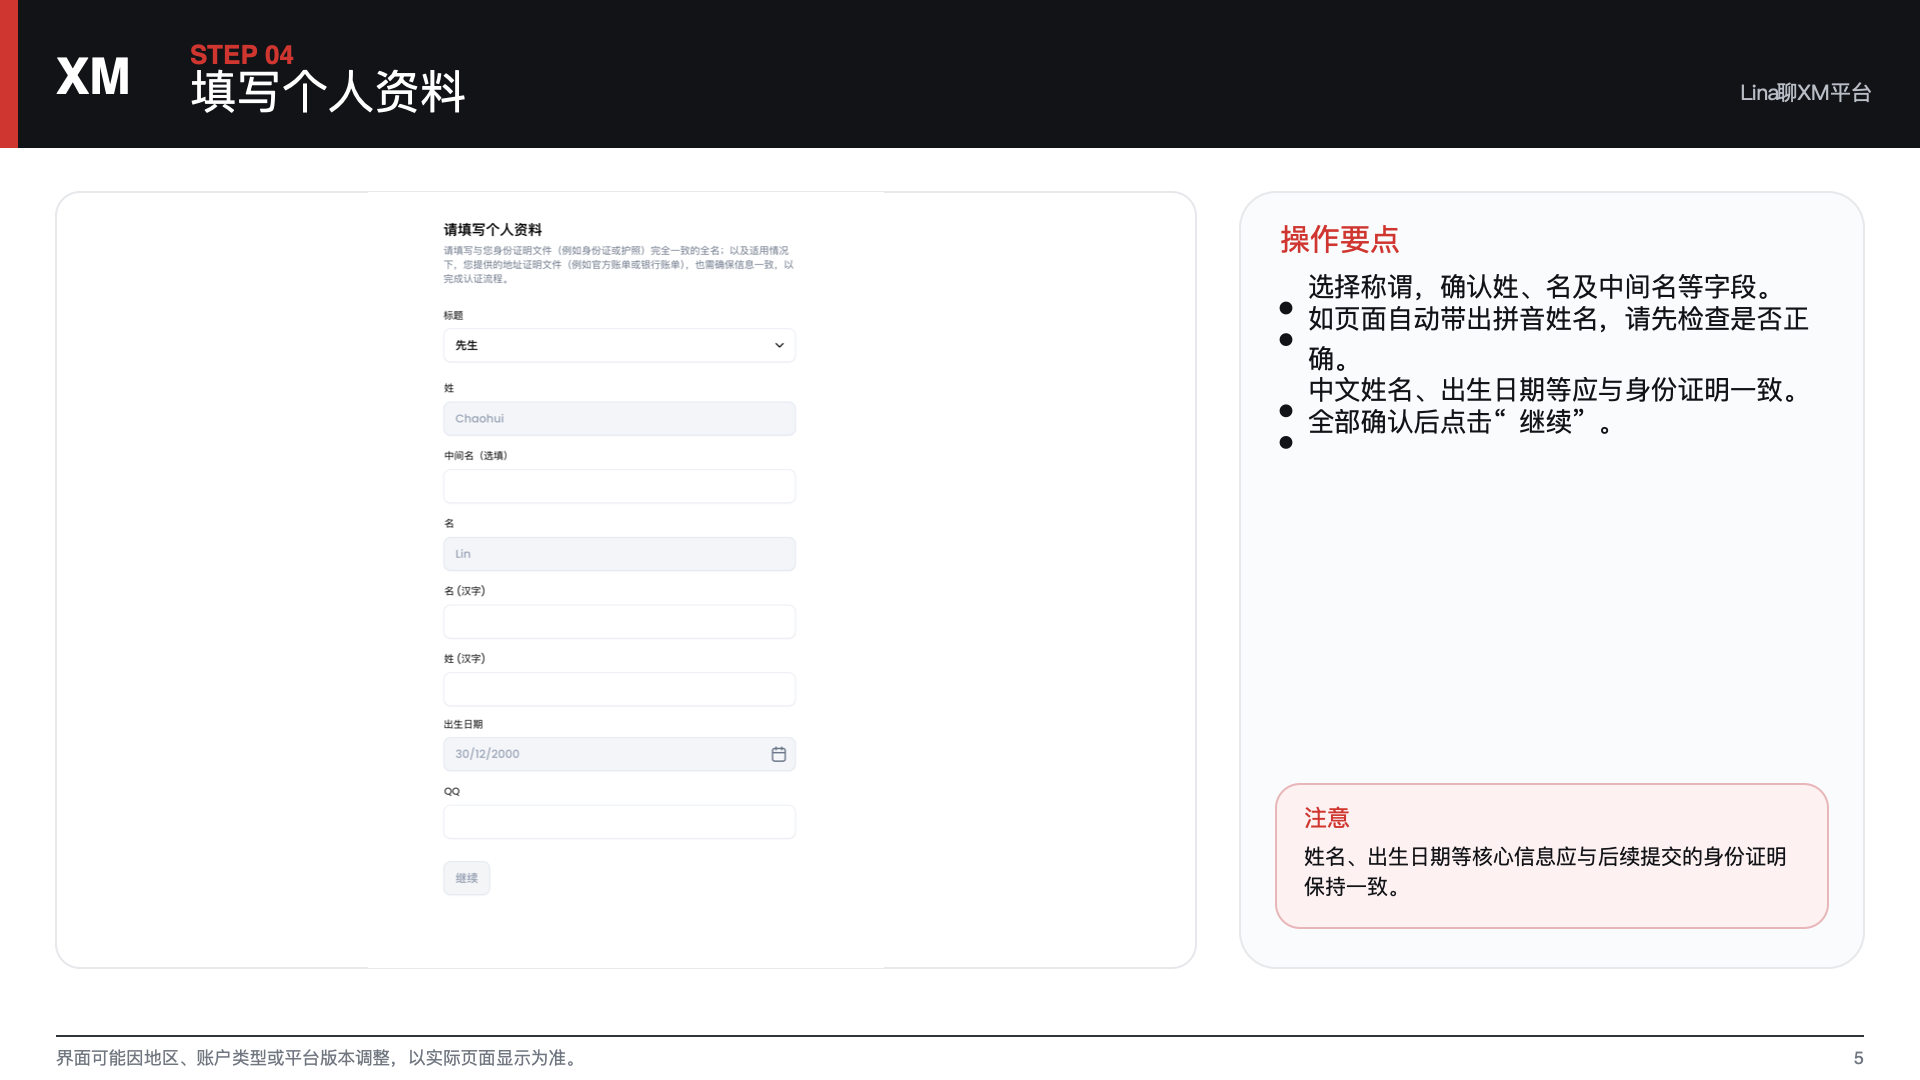Click the 姓 (汉字) input field
This screenshot has height=1080, width=1920.
click(619, 689)
